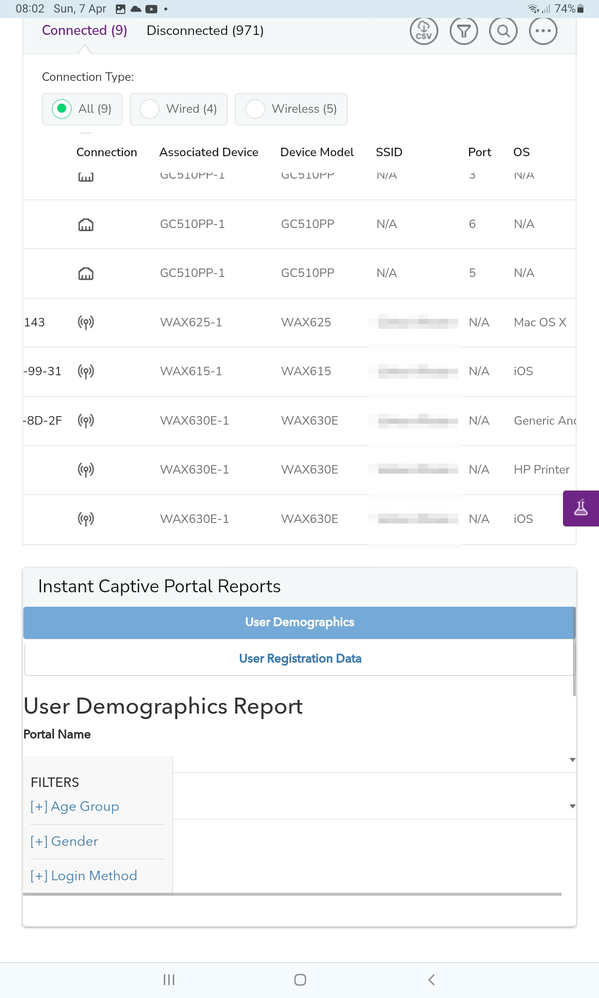Sort by the OS column header
The height and width of the screenshot is (998, 599).
[x=521, y=152]
